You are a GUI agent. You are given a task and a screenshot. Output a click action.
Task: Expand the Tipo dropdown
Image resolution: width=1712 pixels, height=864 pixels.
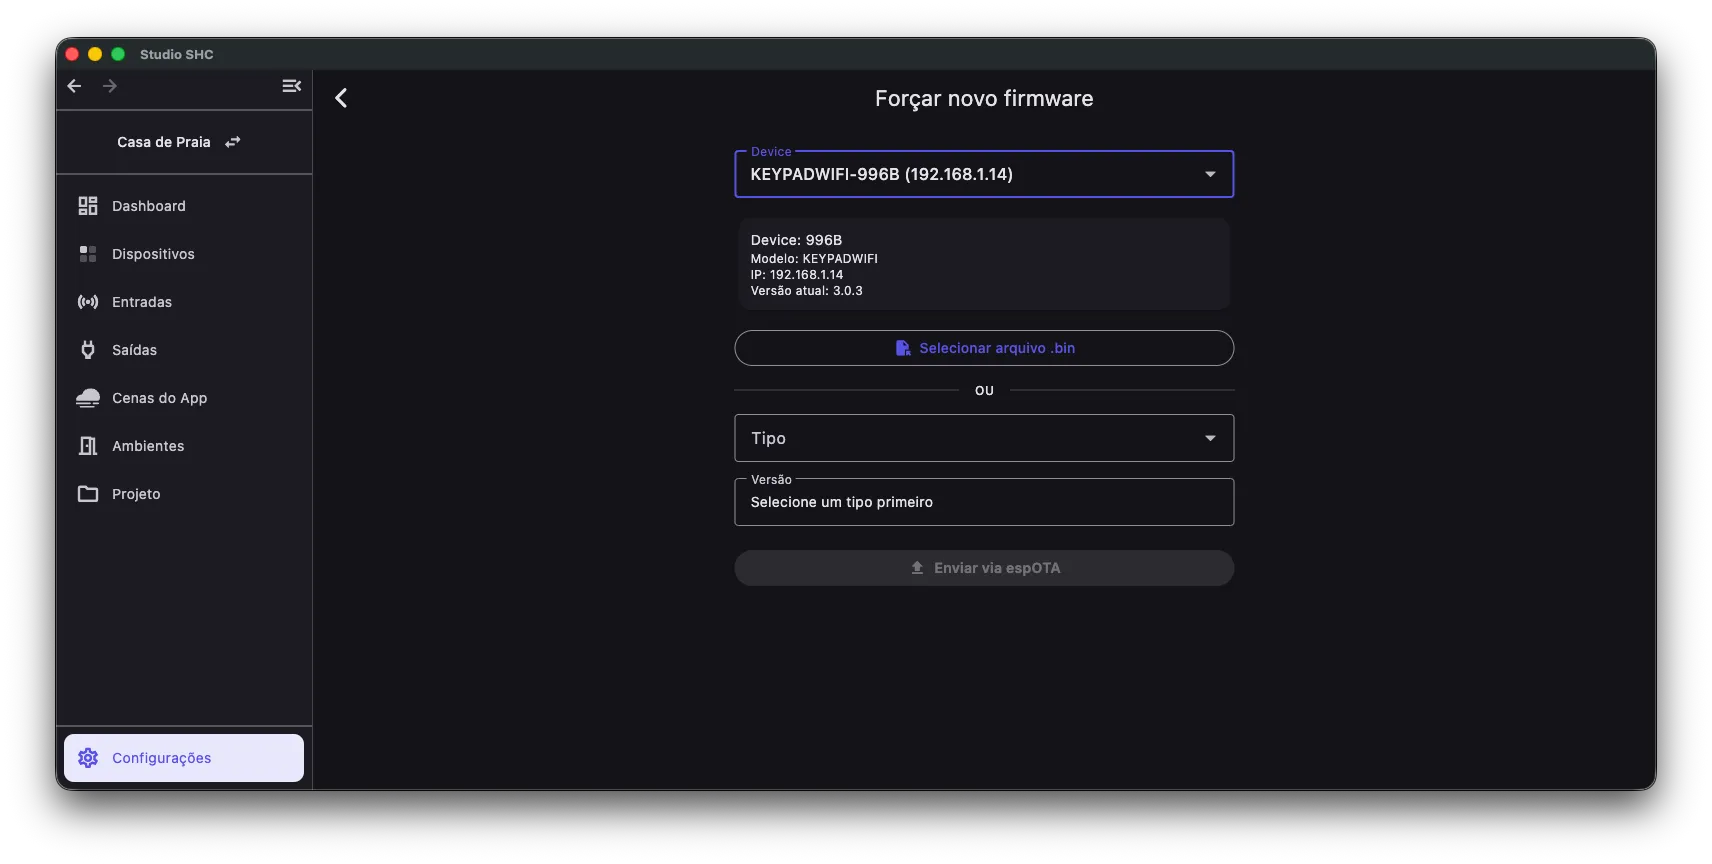(984, 438)
